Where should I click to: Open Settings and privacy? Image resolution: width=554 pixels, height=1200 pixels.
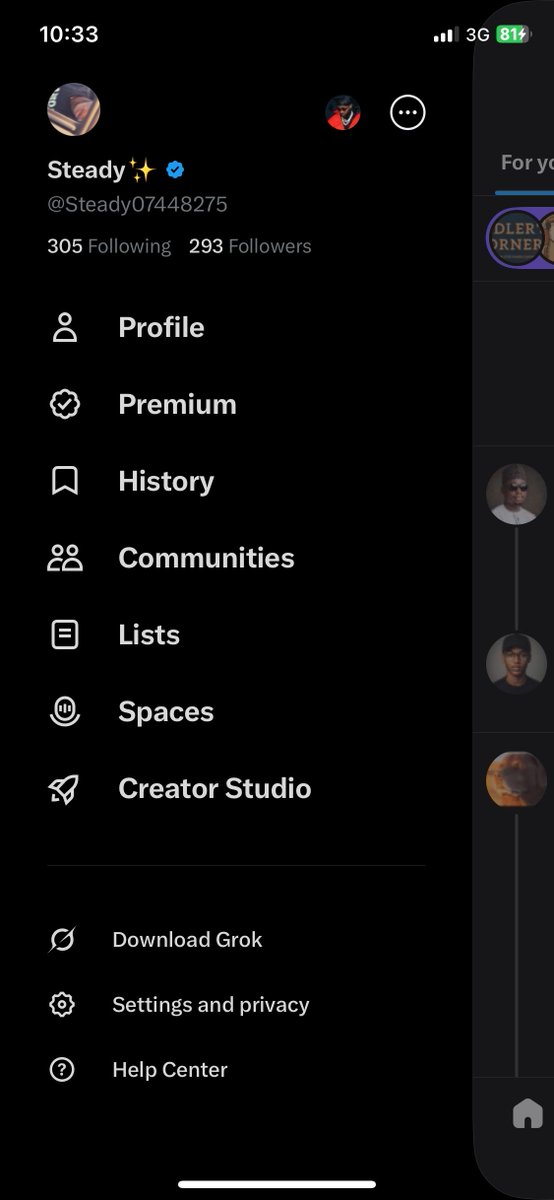[x=211, y=1005]
